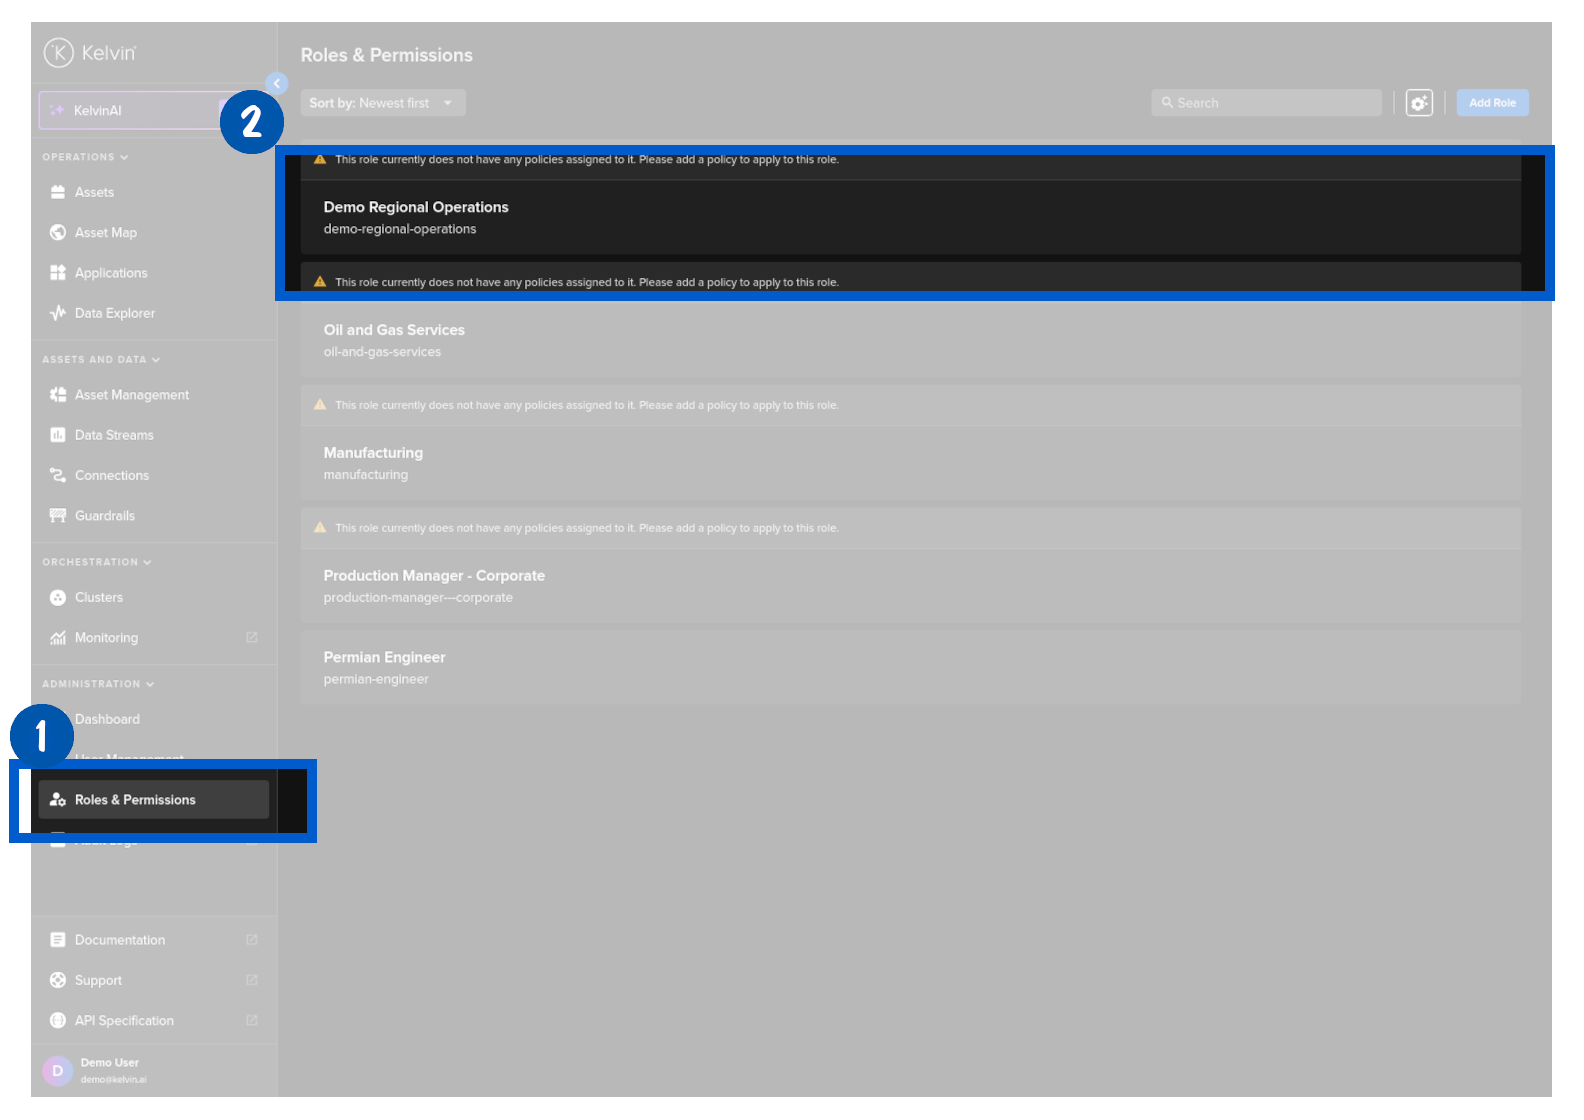Viewport: 1584px width, 1120px height.
Task: Collapse the sidebar with arrow button
Action: tap(277, 84)
